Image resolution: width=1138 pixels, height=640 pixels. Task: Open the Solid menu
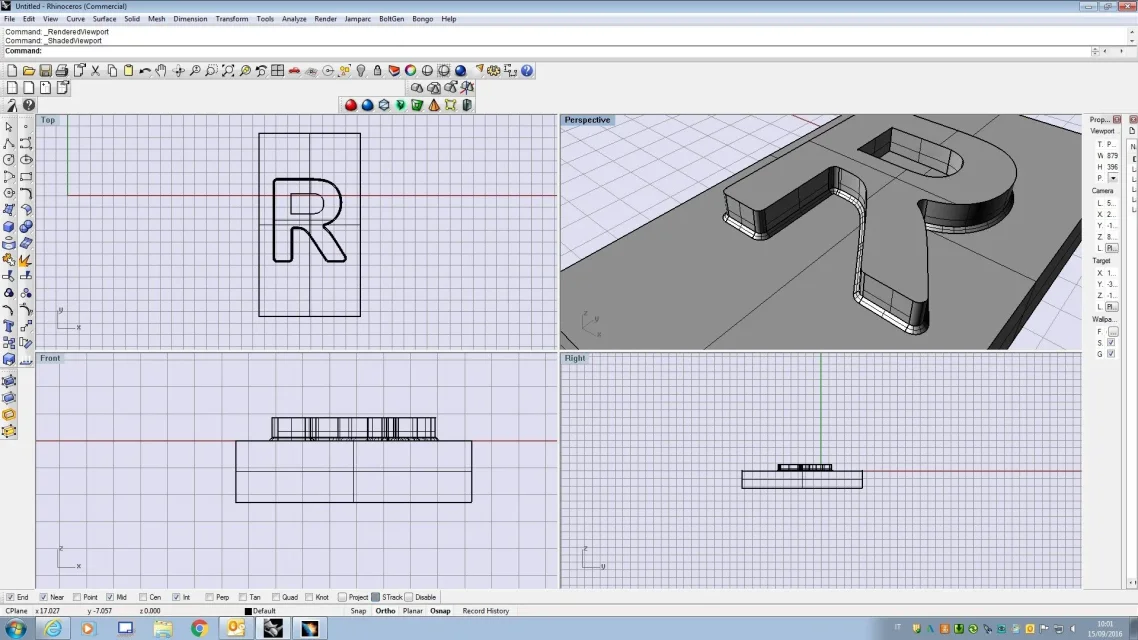131,19
